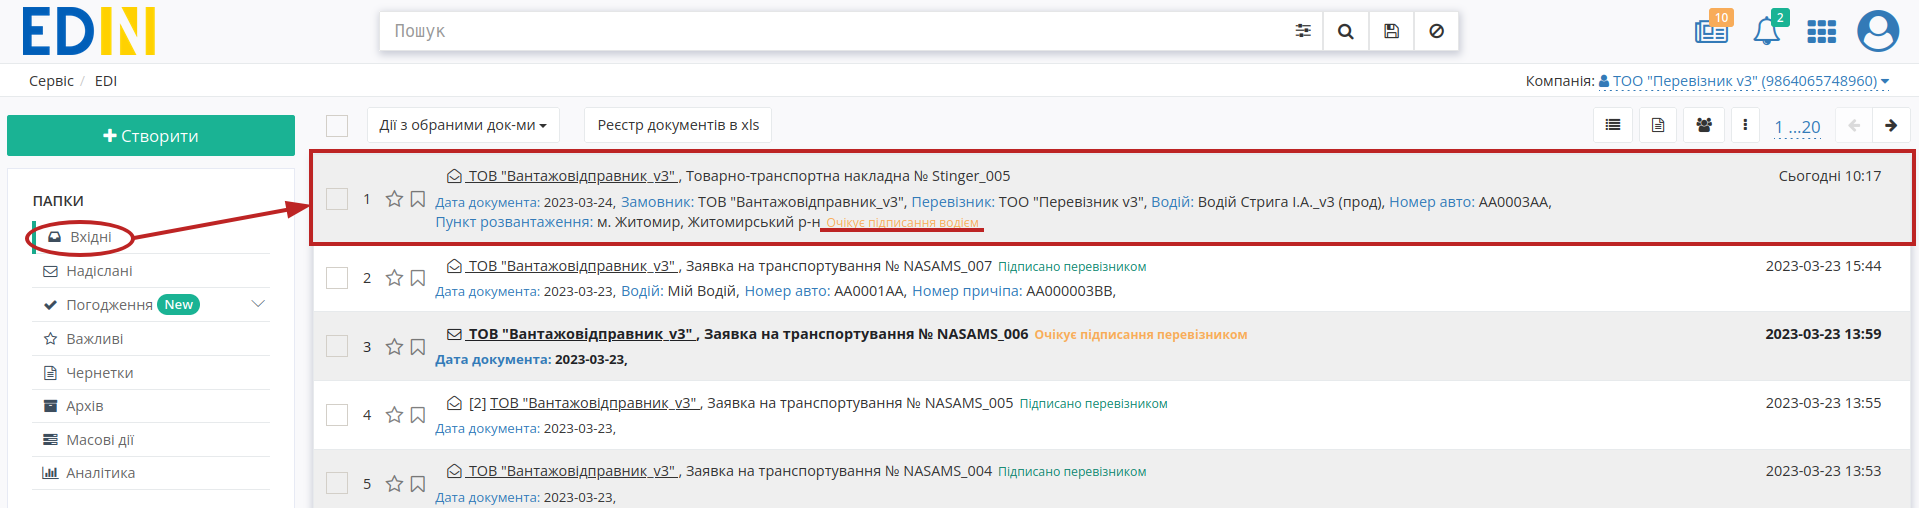
Task: Click the Сервіс breadcrumb link
Action: 51,81
